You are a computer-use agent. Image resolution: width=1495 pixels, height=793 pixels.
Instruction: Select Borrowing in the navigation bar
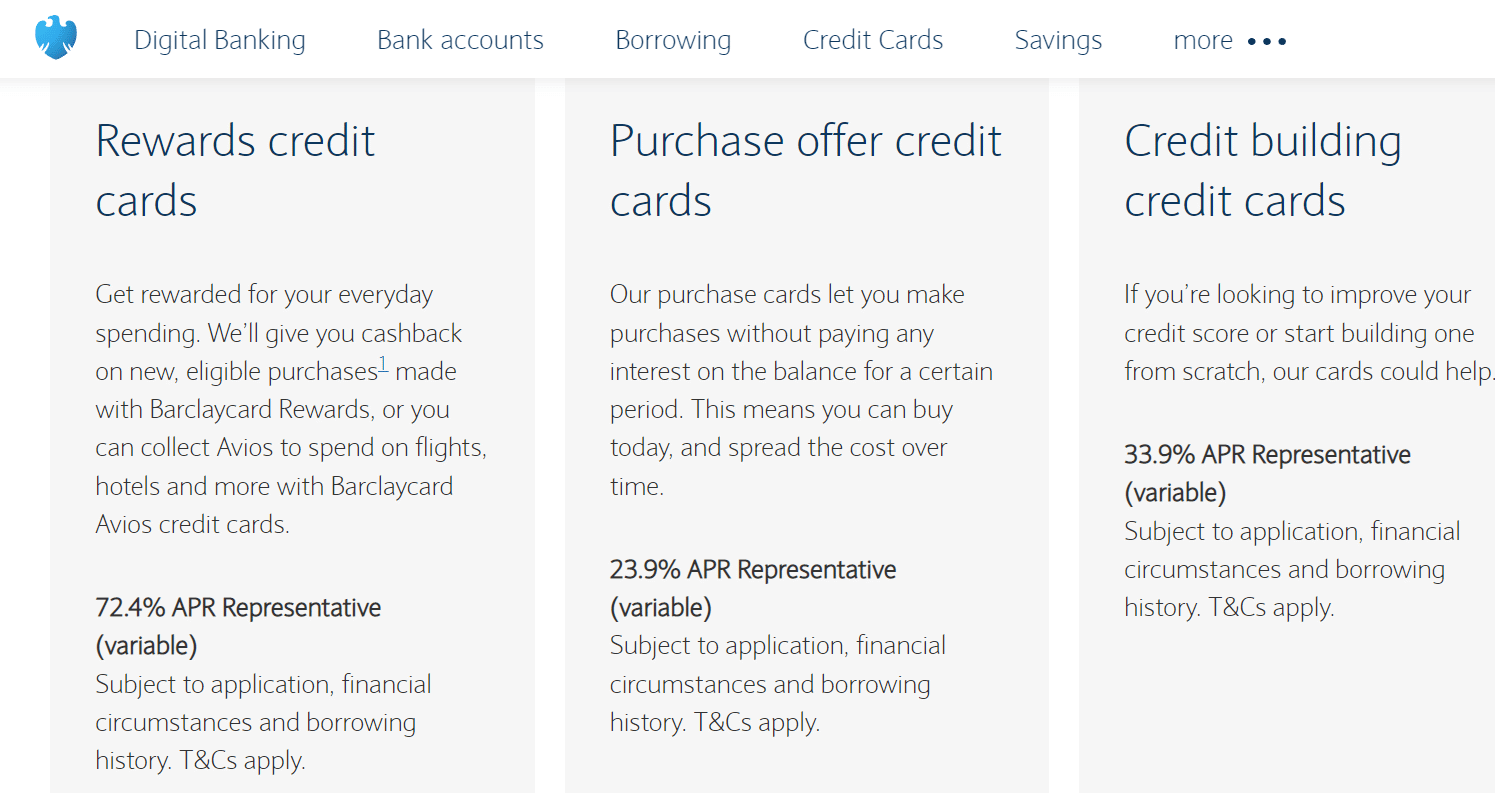point(673,40)
